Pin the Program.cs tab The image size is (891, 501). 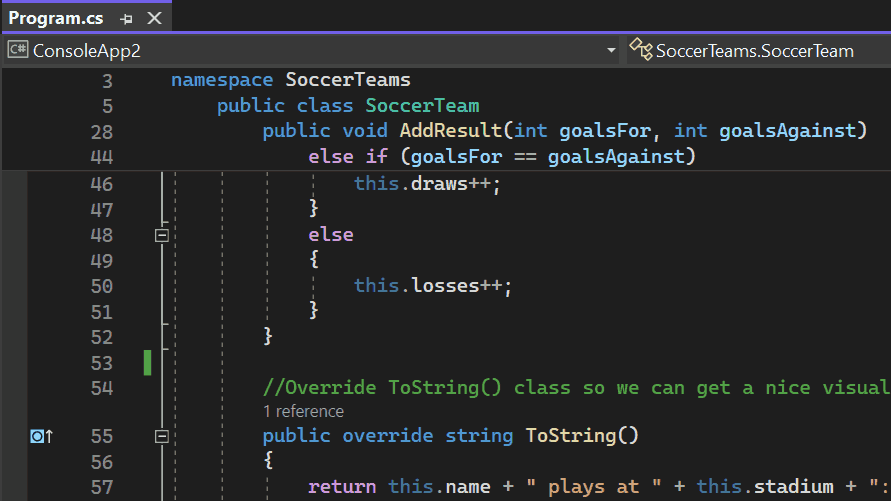[x=126, y=19]
